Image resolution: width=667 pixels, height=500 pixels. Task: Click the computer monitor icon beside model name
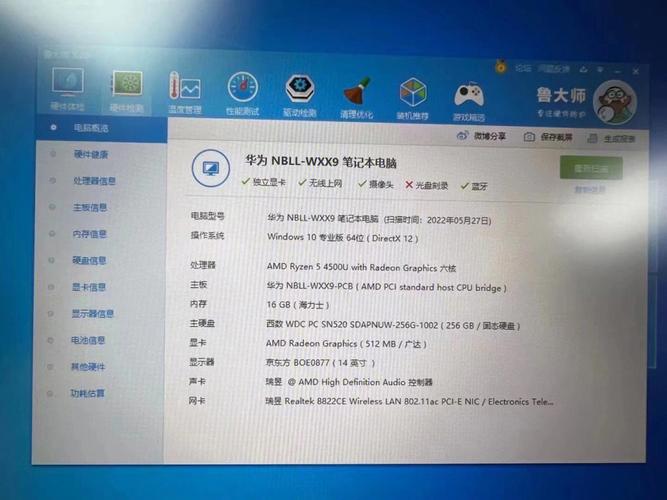211,169
